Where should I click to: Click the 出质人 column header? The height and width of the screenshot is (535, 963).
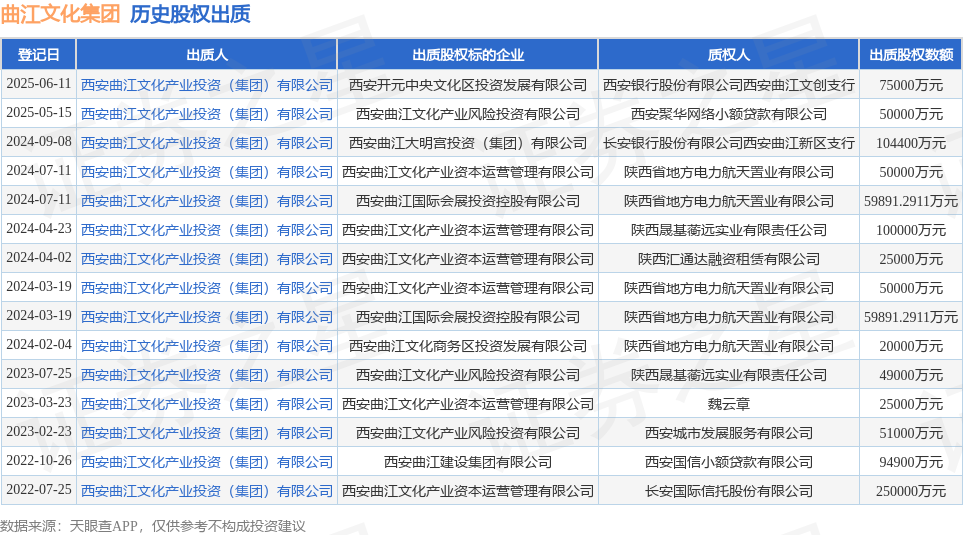(207, 55)
